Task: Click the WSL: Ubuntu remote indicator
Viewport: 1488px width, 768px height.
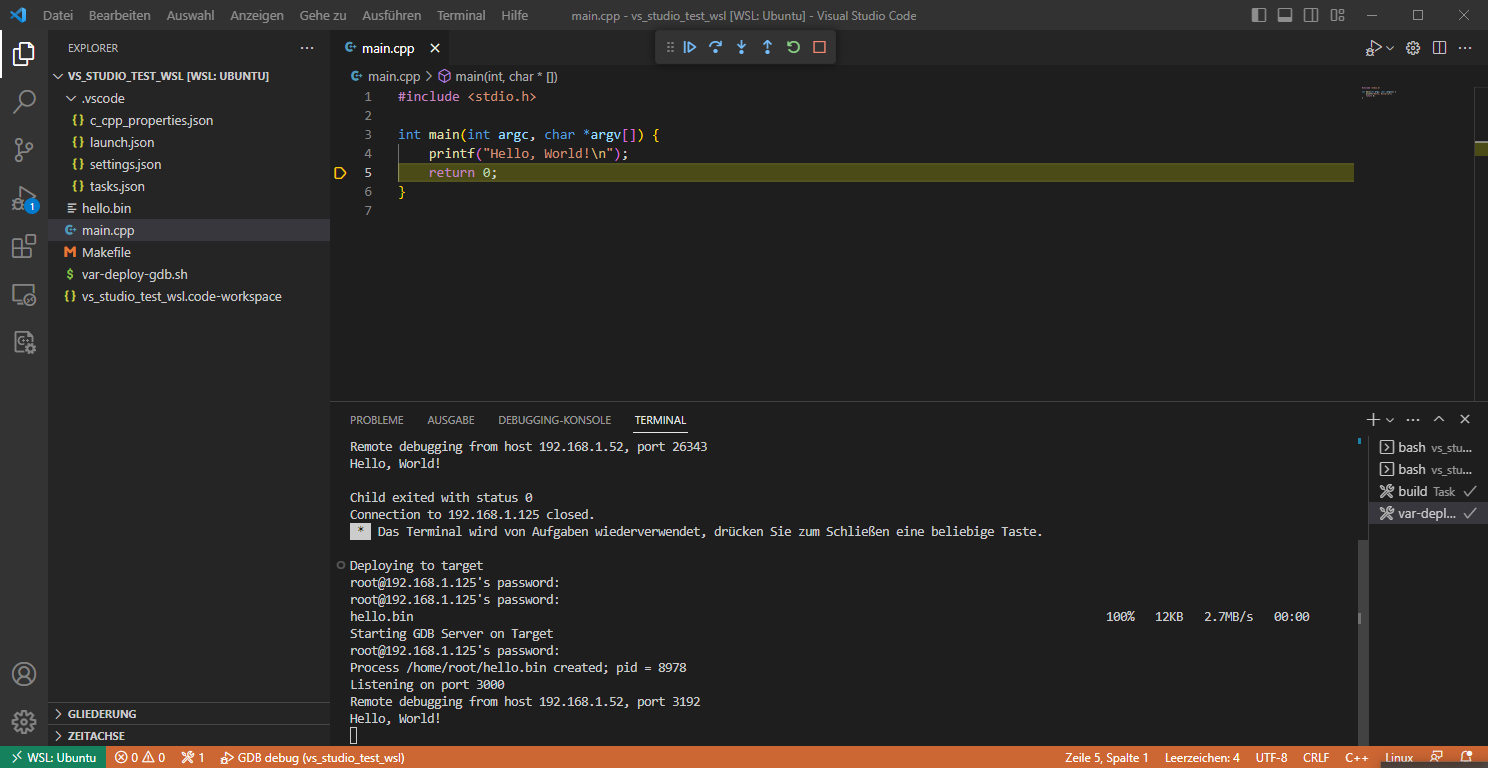Action: (x=53, y=757)
